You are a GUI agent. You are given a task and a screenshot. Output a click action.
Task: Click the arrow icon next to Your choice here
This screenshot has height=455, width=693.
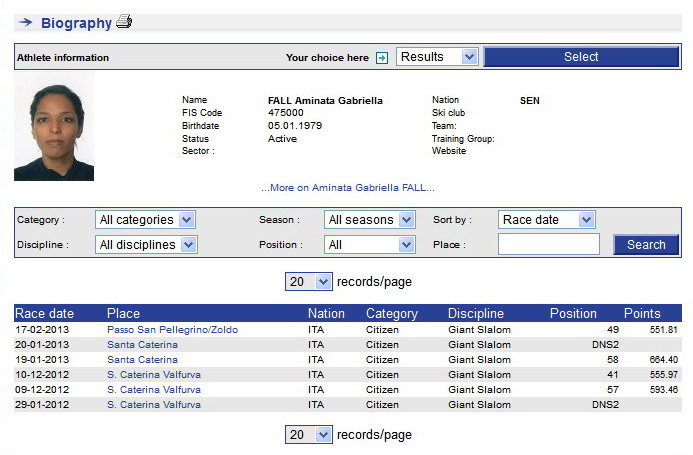click(x=381, y=58)
